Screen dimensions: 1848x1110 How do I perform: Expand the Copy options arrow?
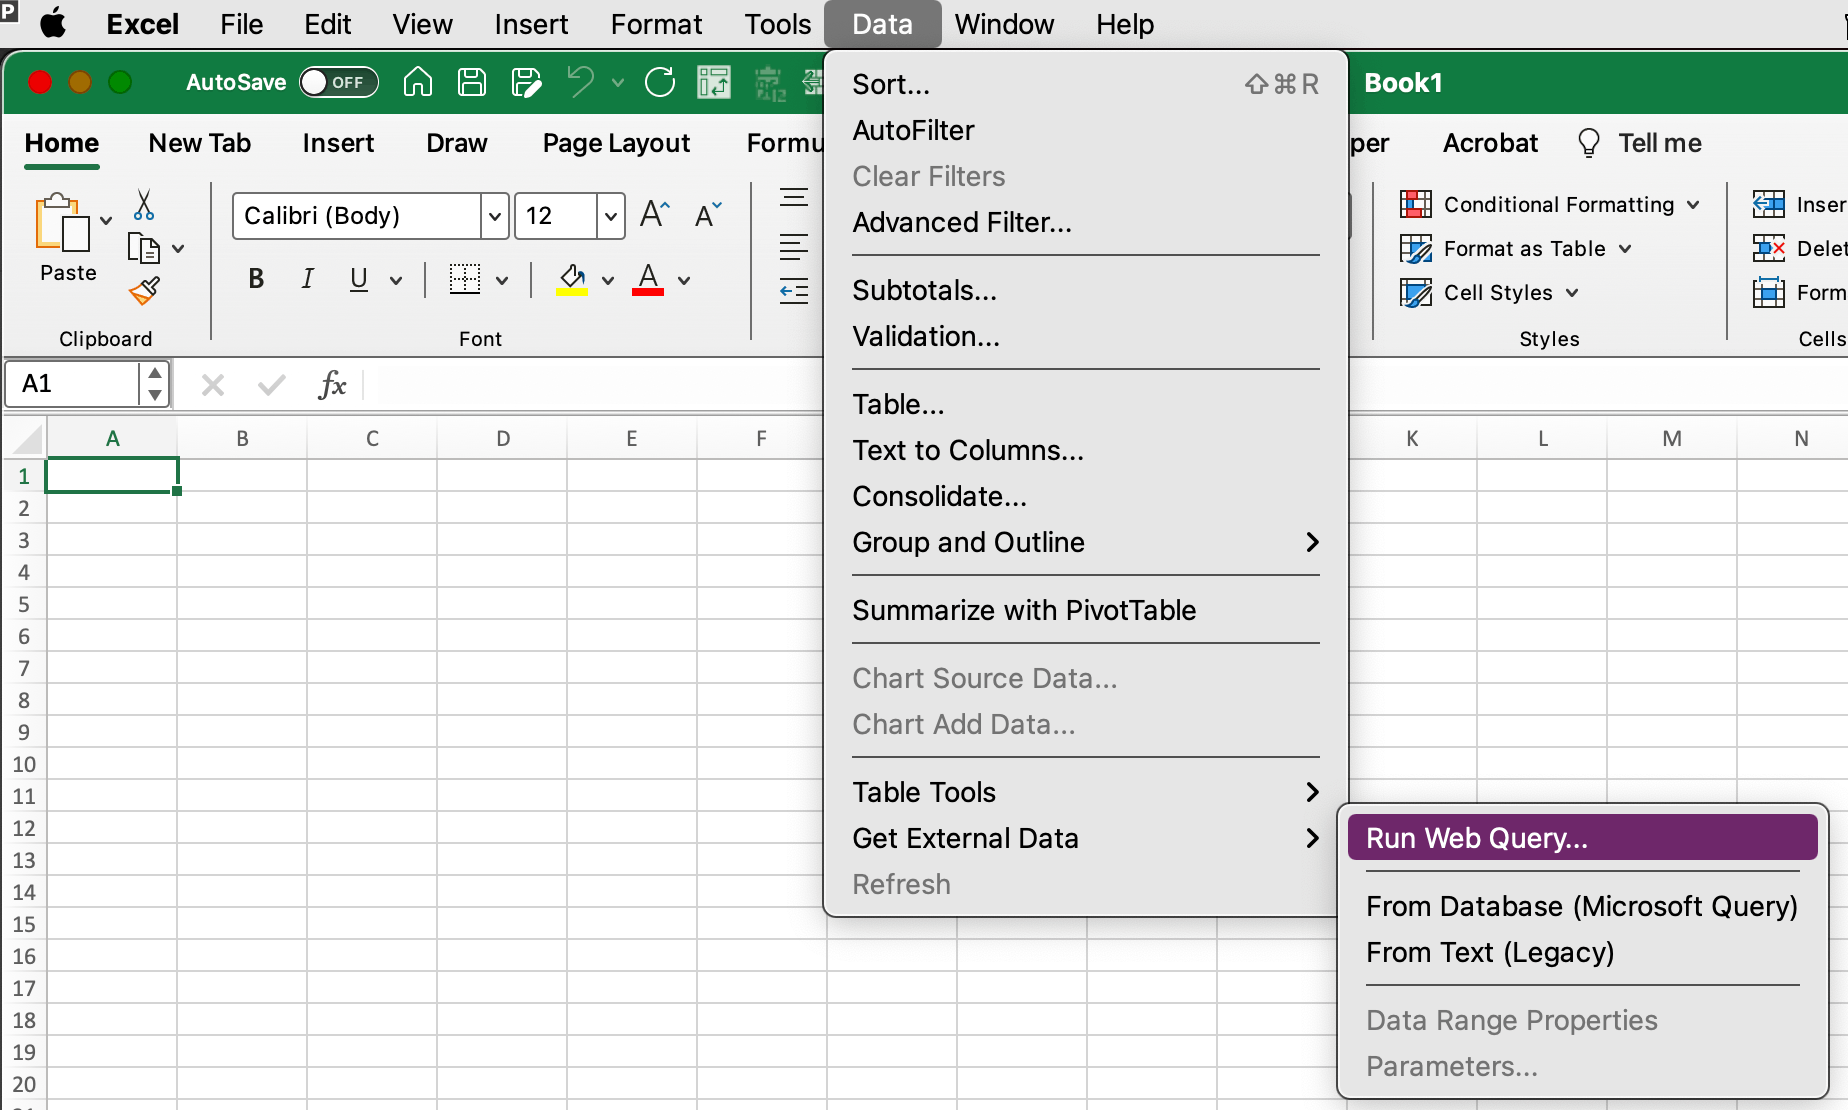[x=178, y=249]
